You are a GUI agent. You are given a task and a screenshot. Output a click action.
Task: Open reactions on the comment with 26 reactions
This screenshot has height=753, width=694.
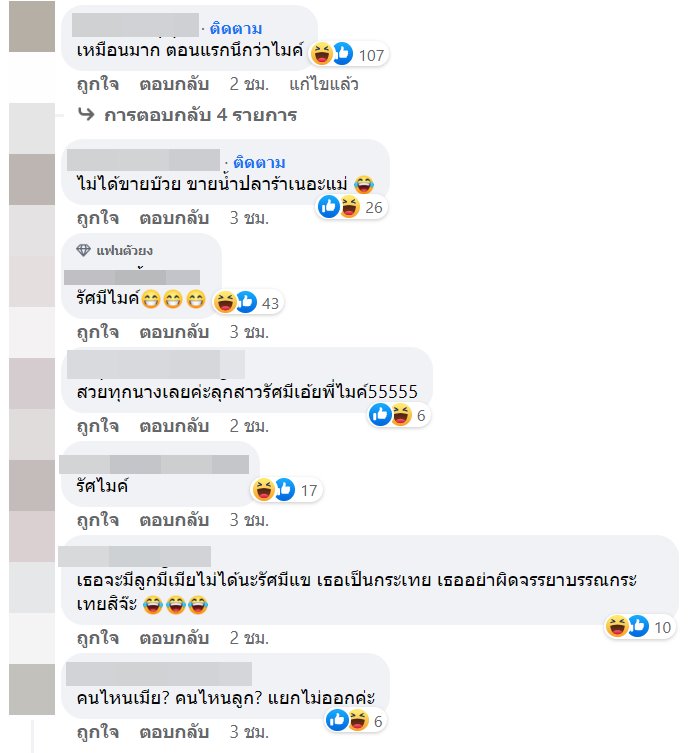351,207
